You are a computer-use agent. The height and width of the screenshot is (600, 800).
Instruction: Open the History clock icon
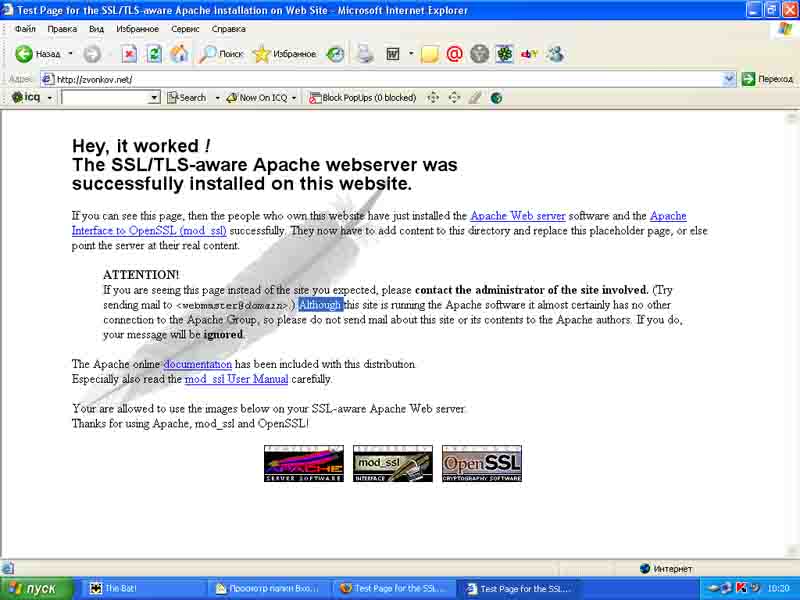point(335,54)
